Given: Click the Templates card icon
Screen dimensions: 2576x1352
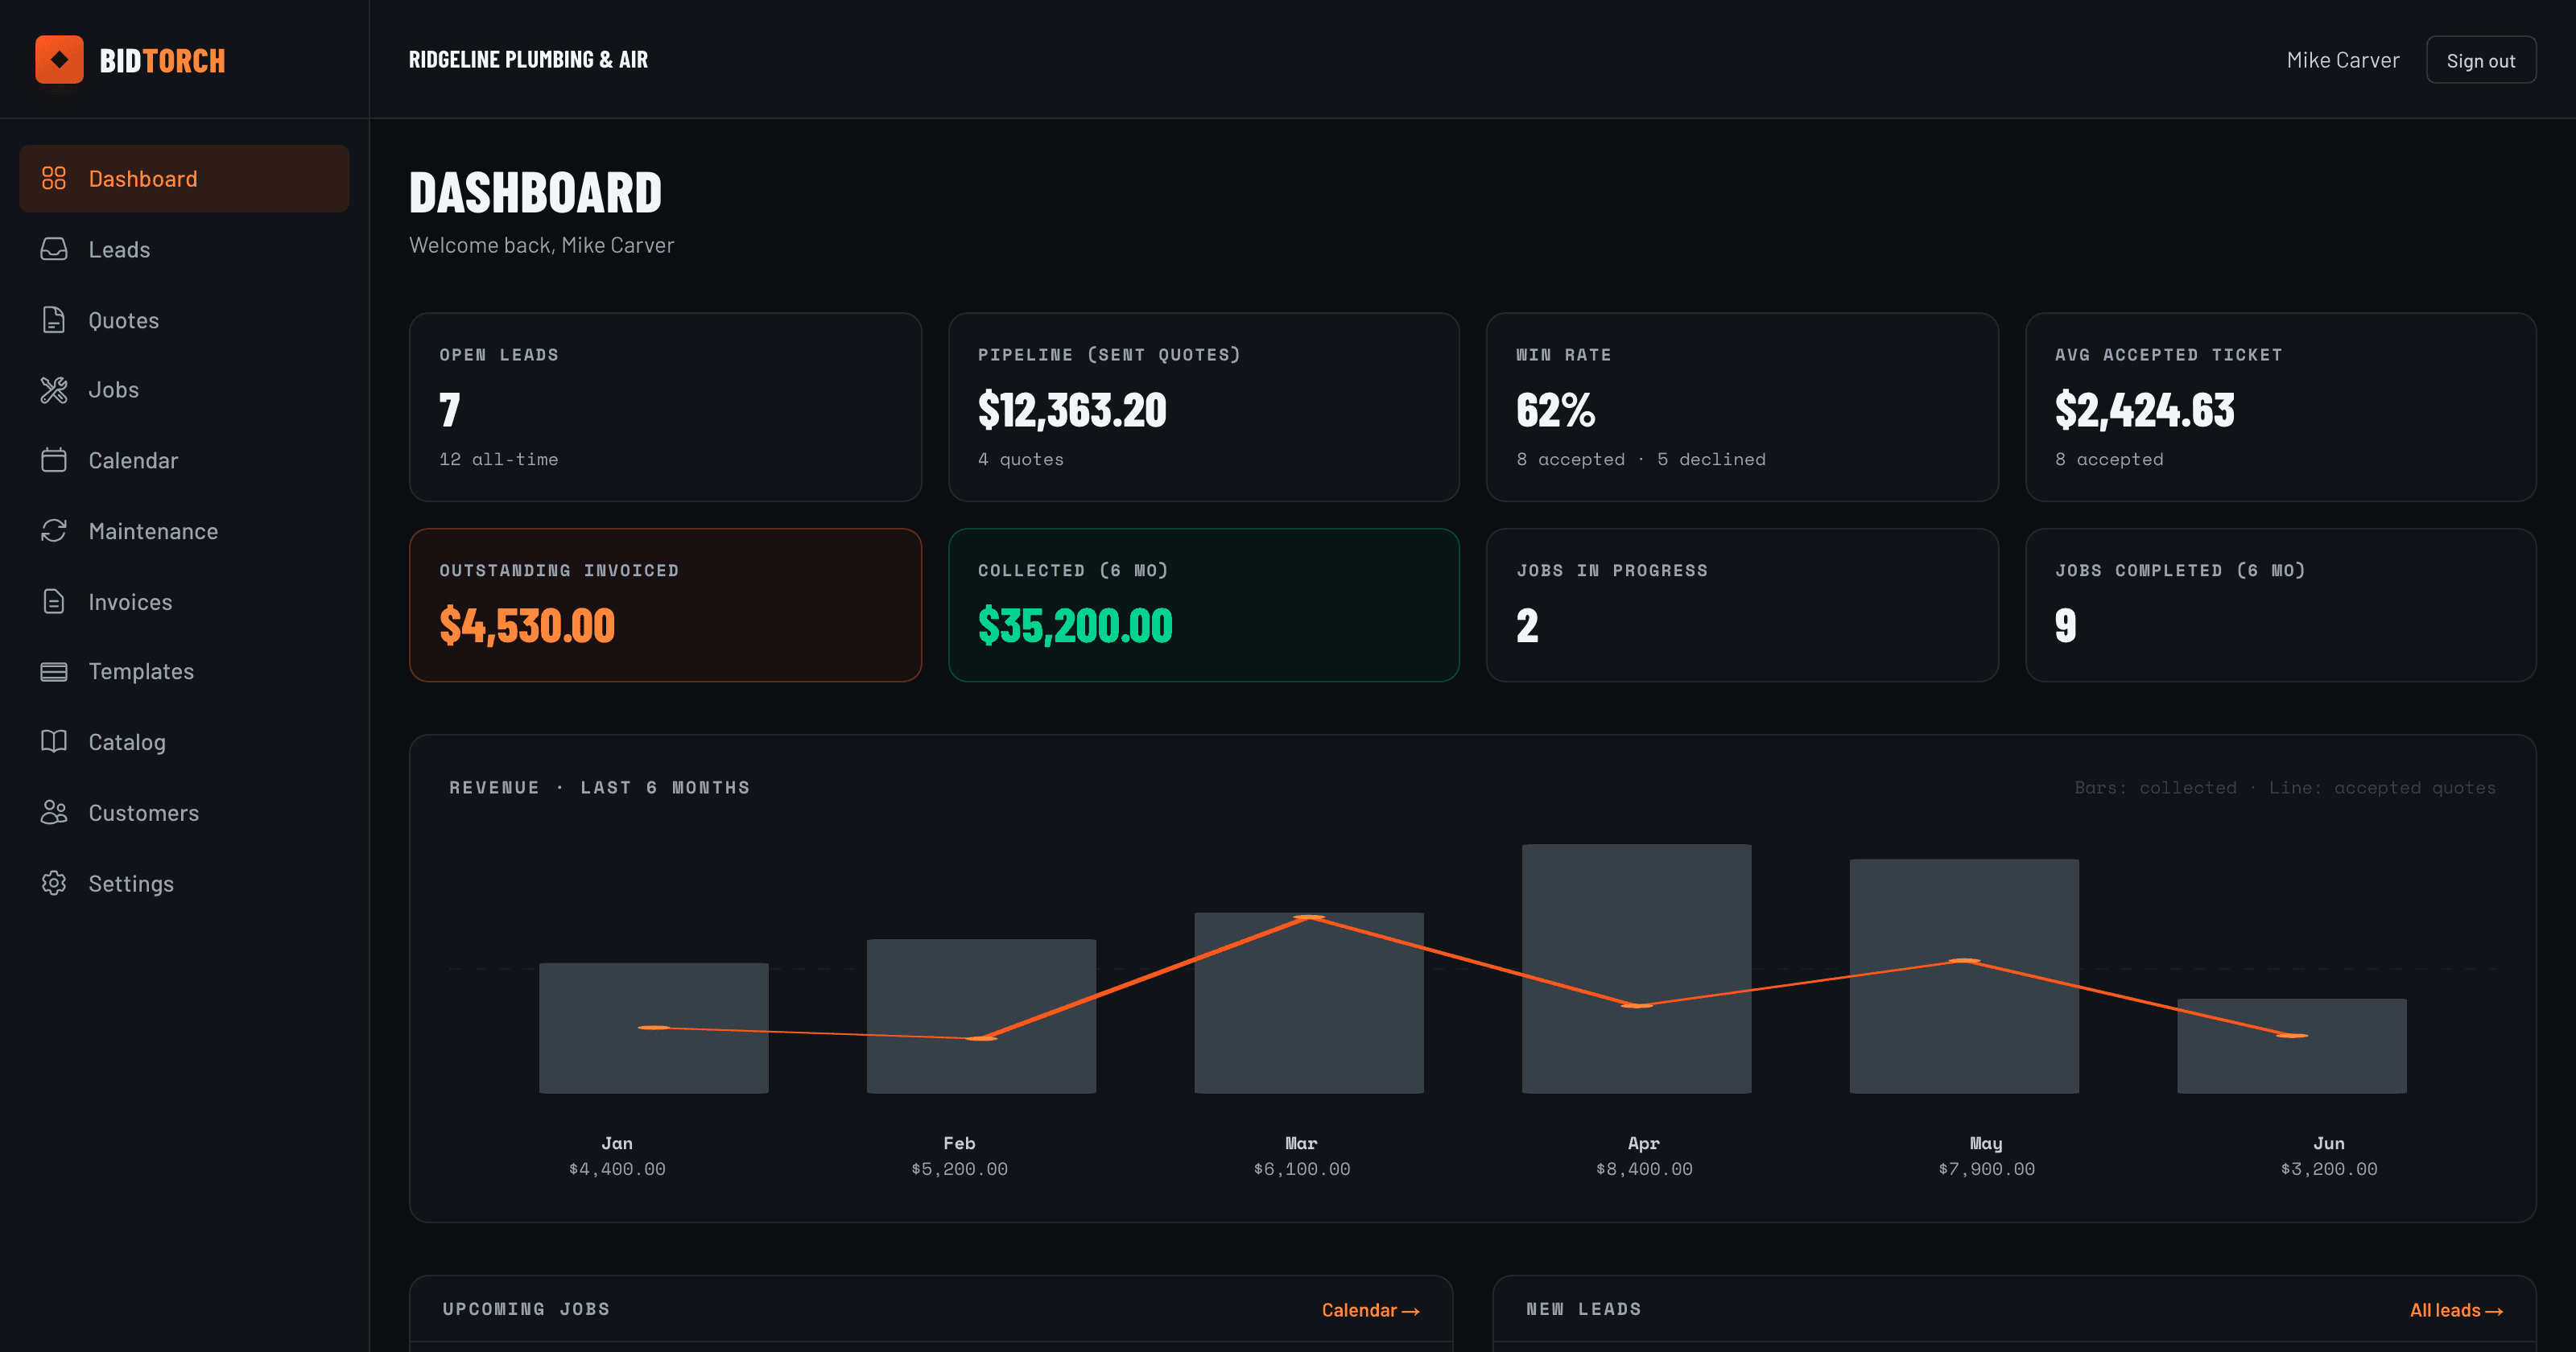Looking at the screenshot, I should coord(54,671).
